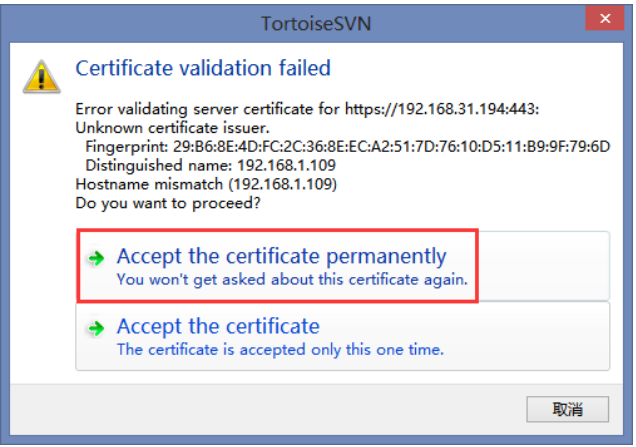
Task: Click the 取消 cancel button
Action: click(x=567, y=409)
